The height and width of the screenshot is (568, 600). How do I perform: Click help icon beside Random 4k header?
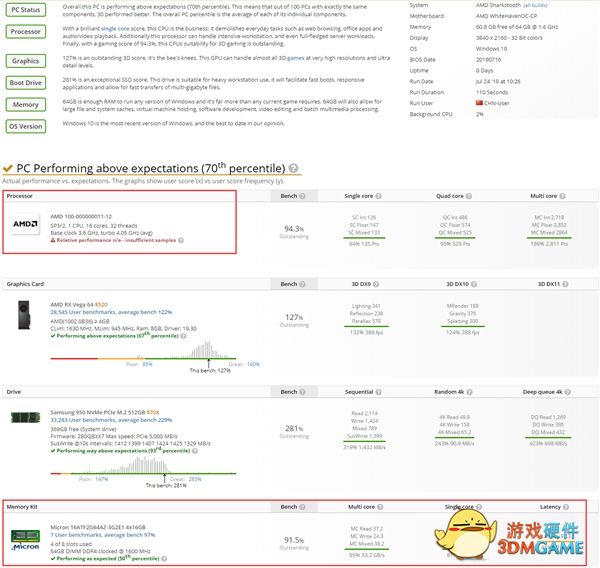coord(470,392)
